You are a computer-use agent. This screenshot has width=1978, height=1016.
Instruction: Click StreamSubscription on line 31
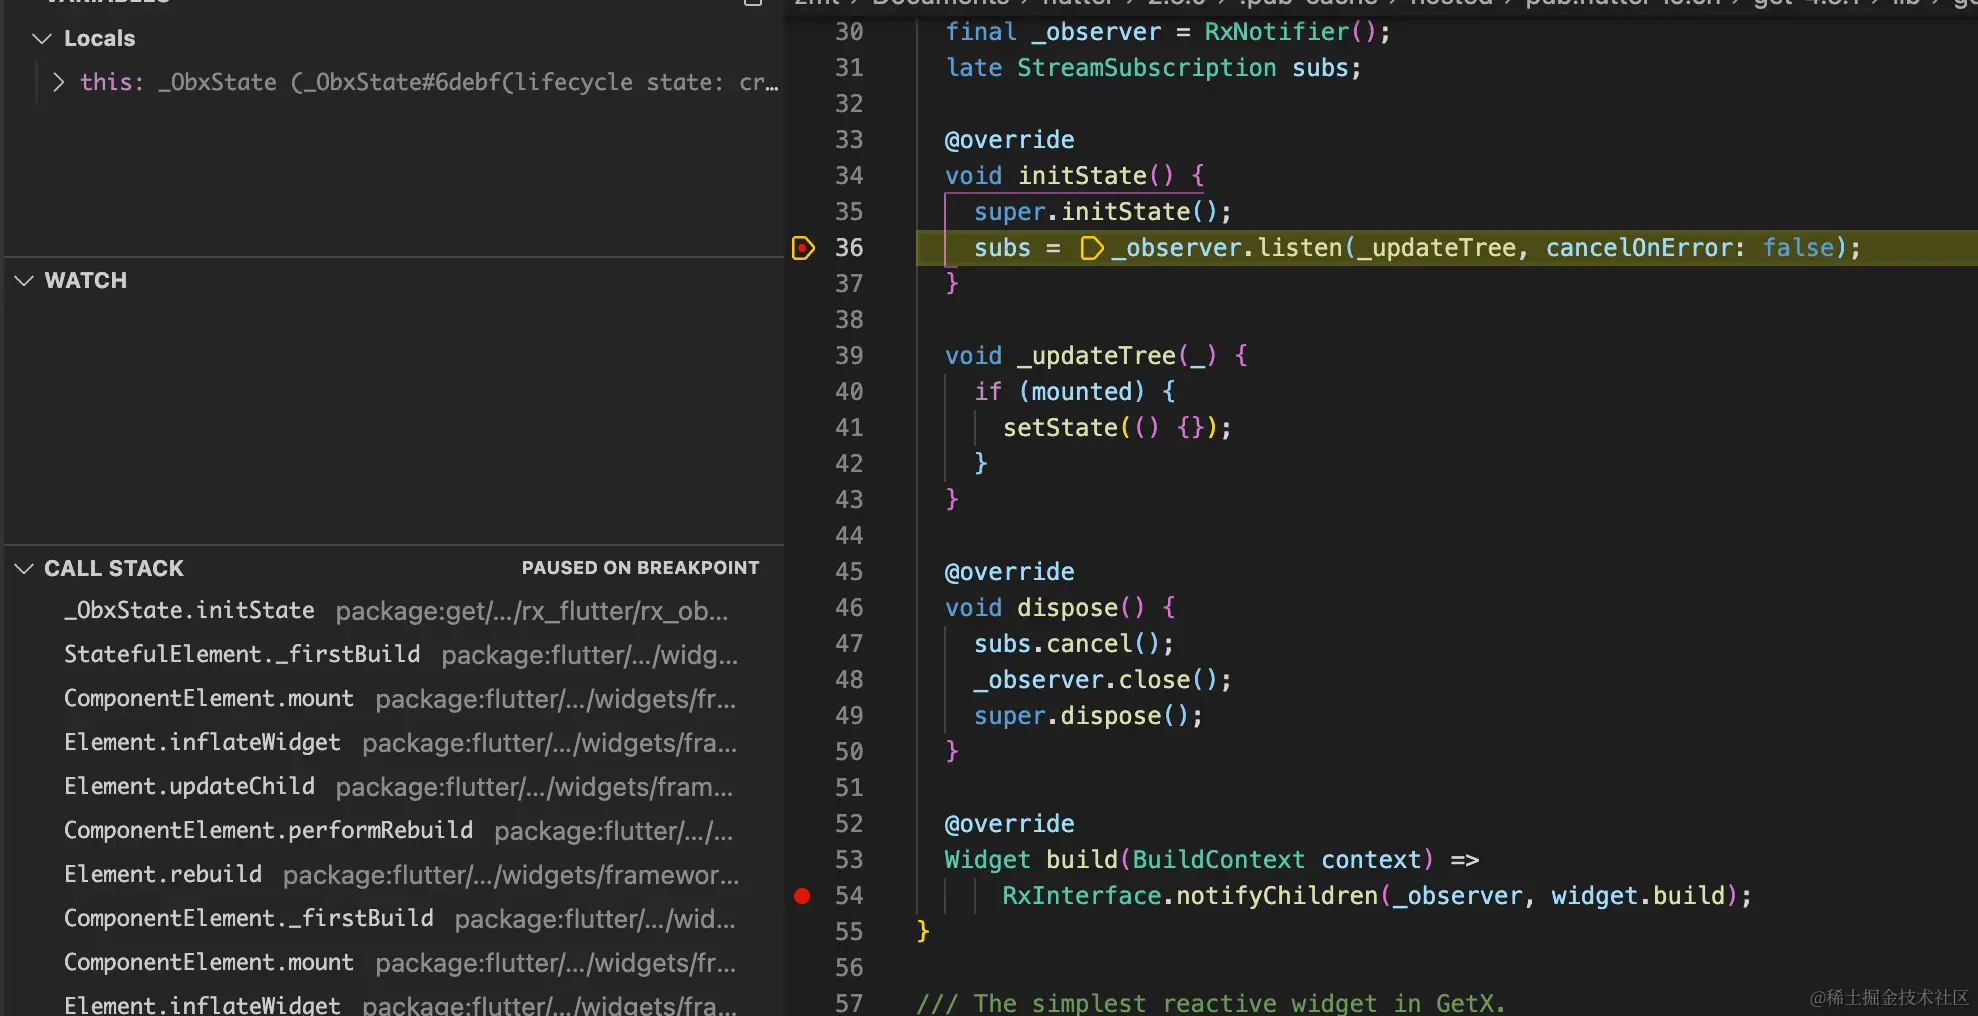click(x=1147, y=68)
